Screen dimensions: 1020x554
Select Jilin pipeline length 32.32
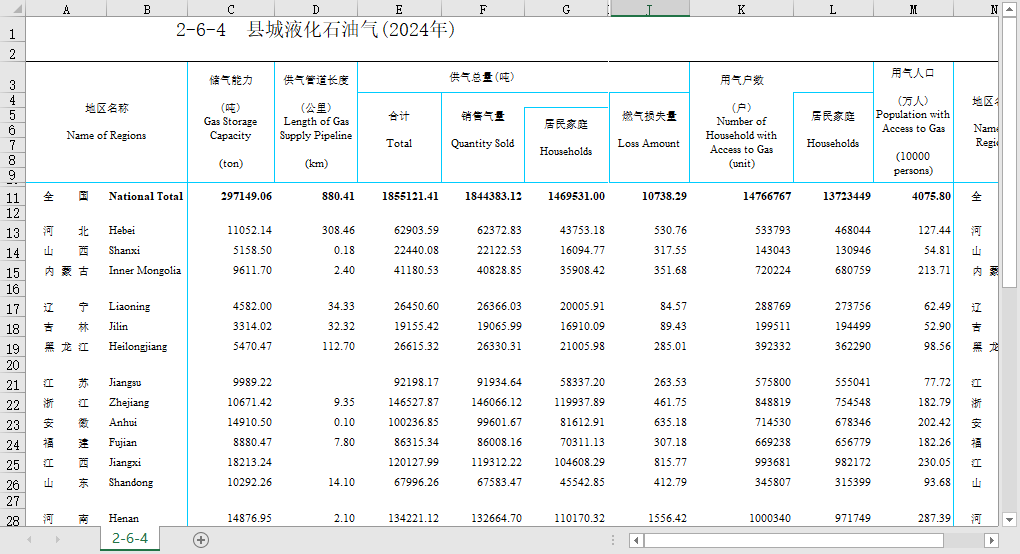316,326
